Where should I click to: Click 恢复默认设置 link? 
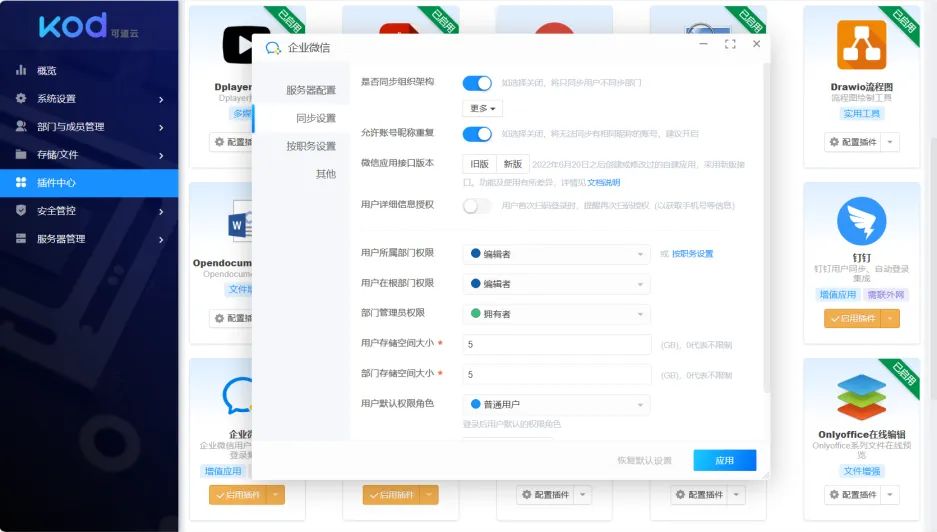tap(644, 461)
